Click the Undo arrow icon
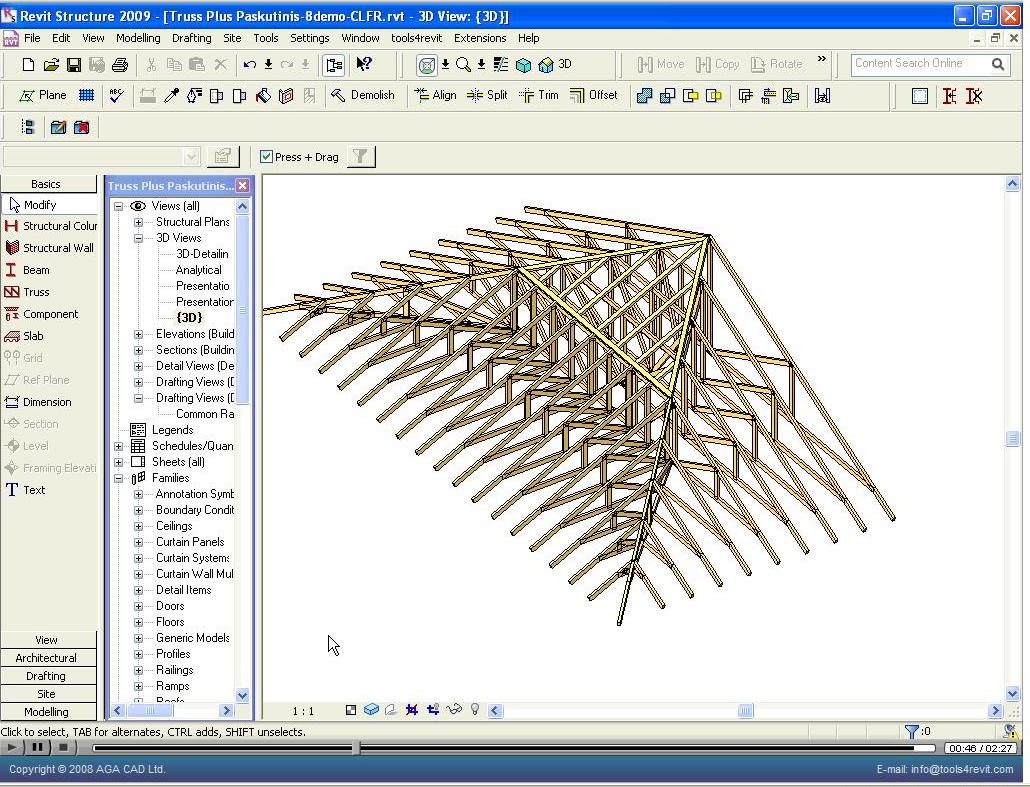 tap(250, 64)
